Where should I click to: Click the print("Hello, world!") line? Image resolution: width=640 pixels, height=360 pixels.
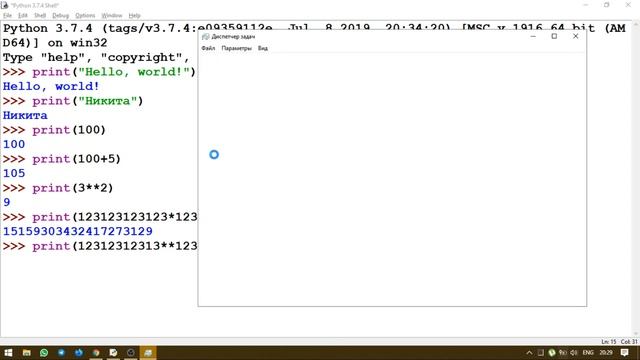pyautogui.click(x=99, y=72)
